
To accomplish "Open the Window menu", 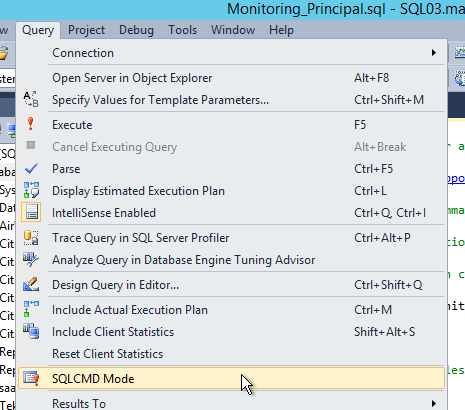I will 233,30.
